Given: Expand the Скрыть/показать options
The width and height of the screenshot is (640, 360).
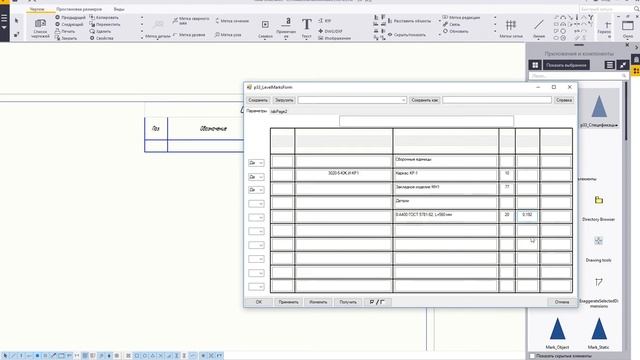Looking at the screenshot, I should 439,35.
